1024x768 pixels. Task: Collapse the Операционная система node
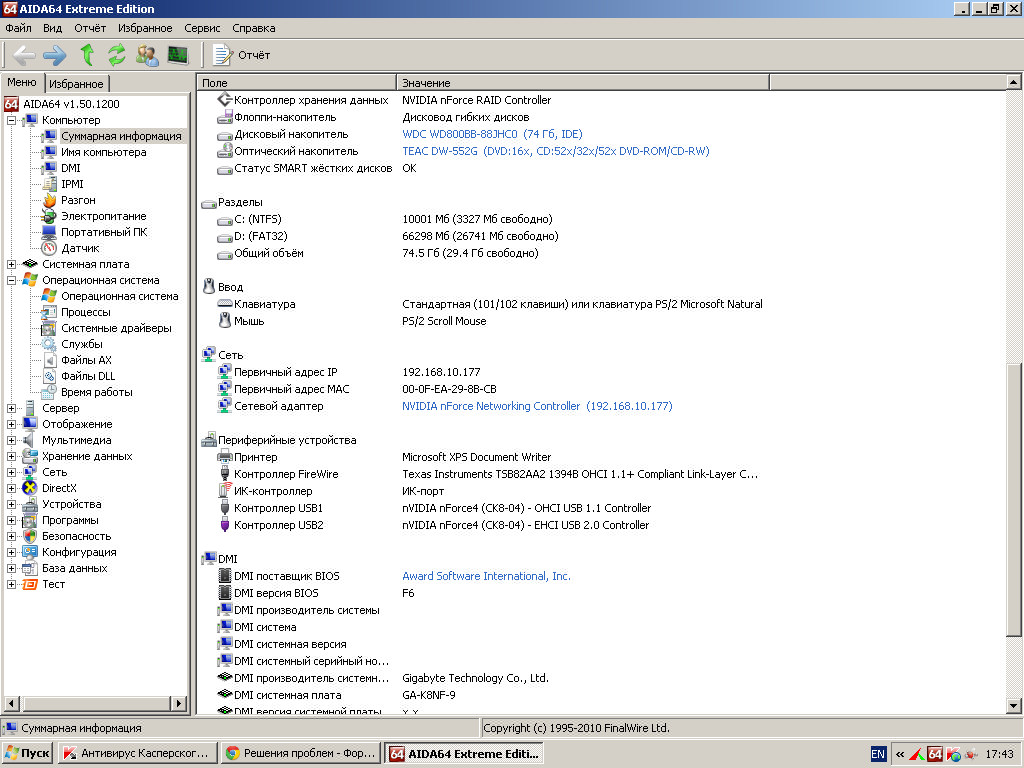[12, 280]
